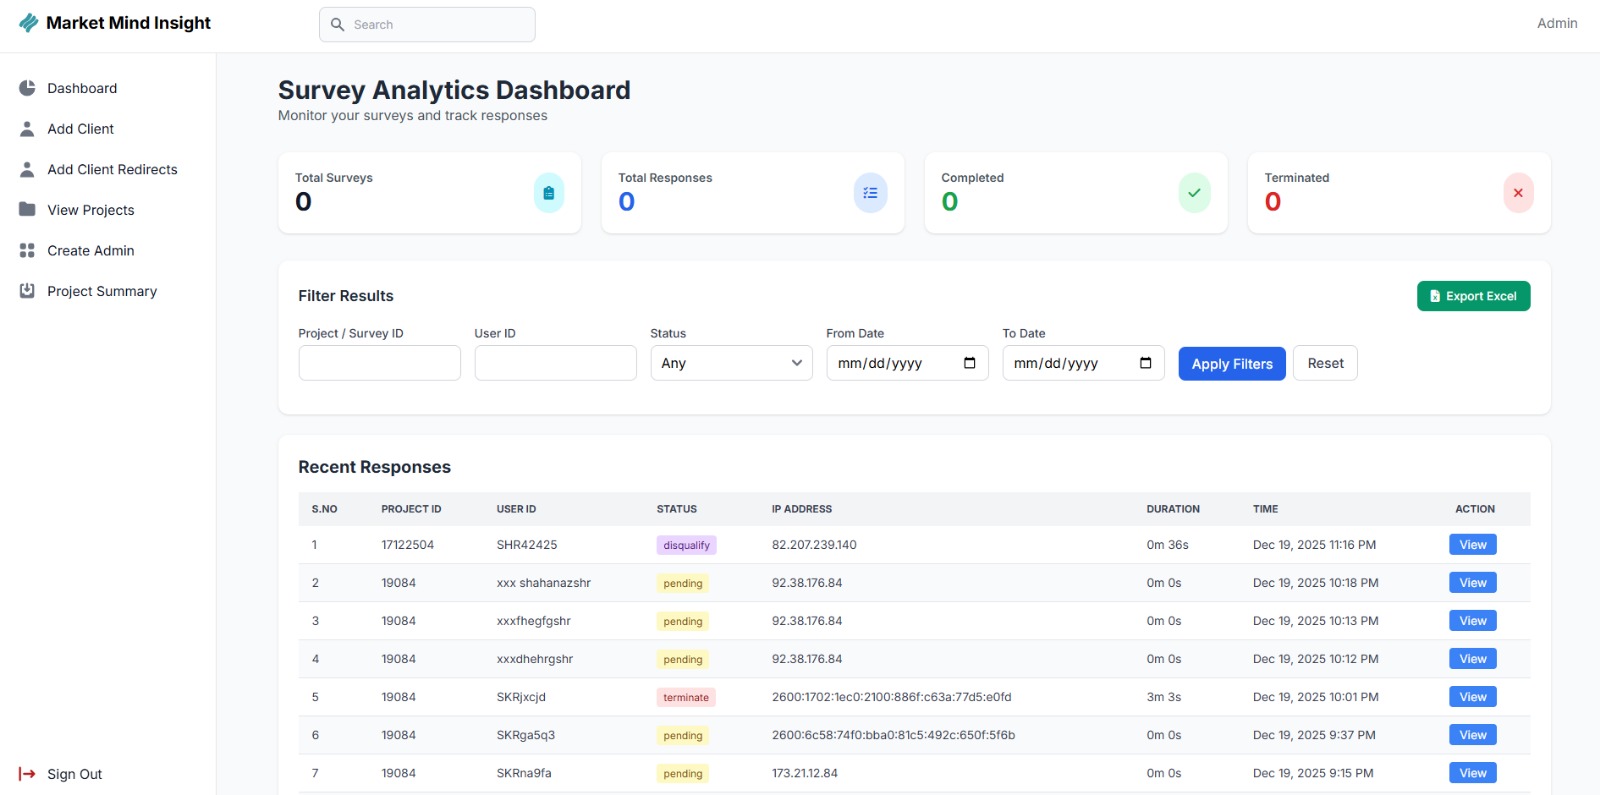Click the PROJECT ID column header

[411, 509]
